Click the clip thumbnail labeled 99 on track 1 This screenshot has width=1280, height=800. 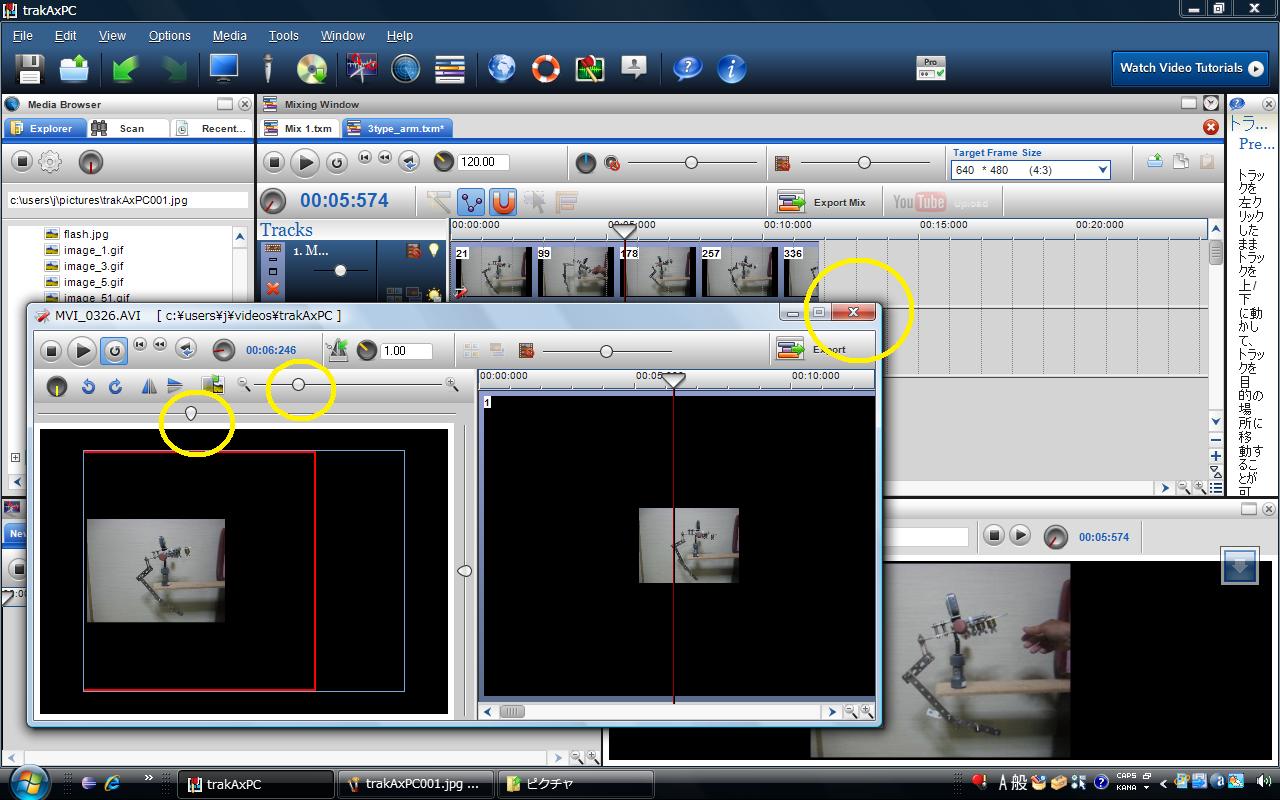click(575, 271)
